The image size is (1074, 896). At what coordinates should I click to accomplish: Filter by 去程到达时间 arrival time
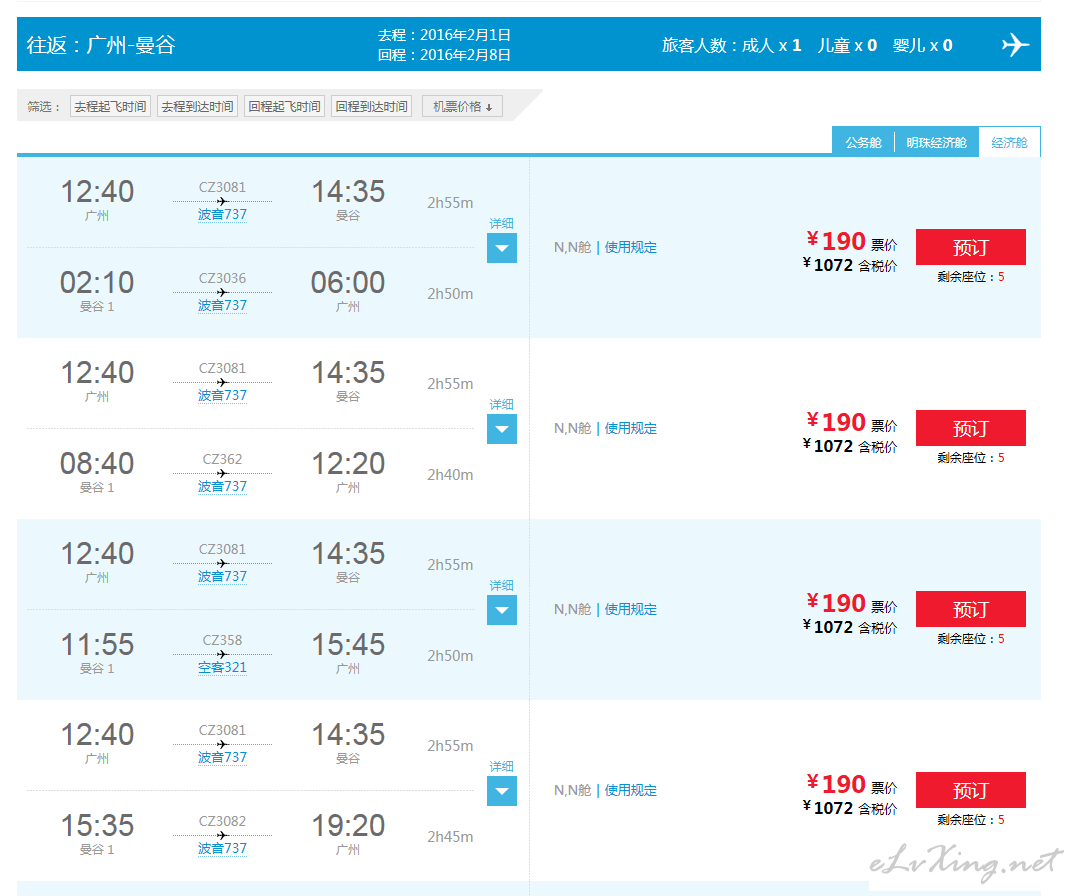coord(197,106)
